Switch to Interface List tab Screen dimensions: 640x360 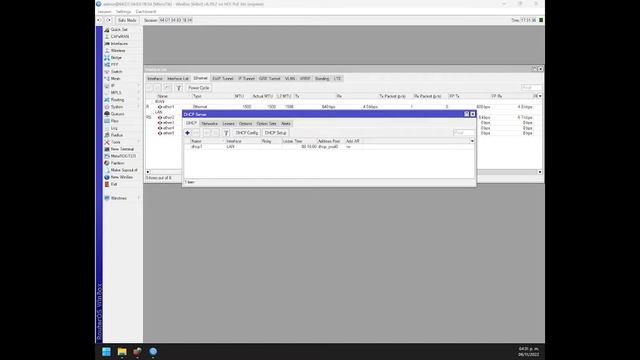(x=178, y=78)
